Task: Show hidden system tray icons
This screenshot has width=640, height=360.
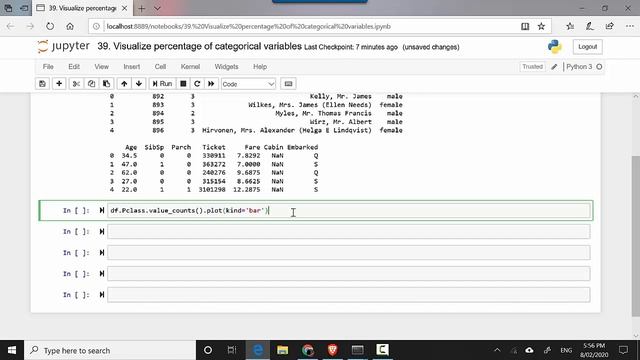Action: click(x=497, y=350)
